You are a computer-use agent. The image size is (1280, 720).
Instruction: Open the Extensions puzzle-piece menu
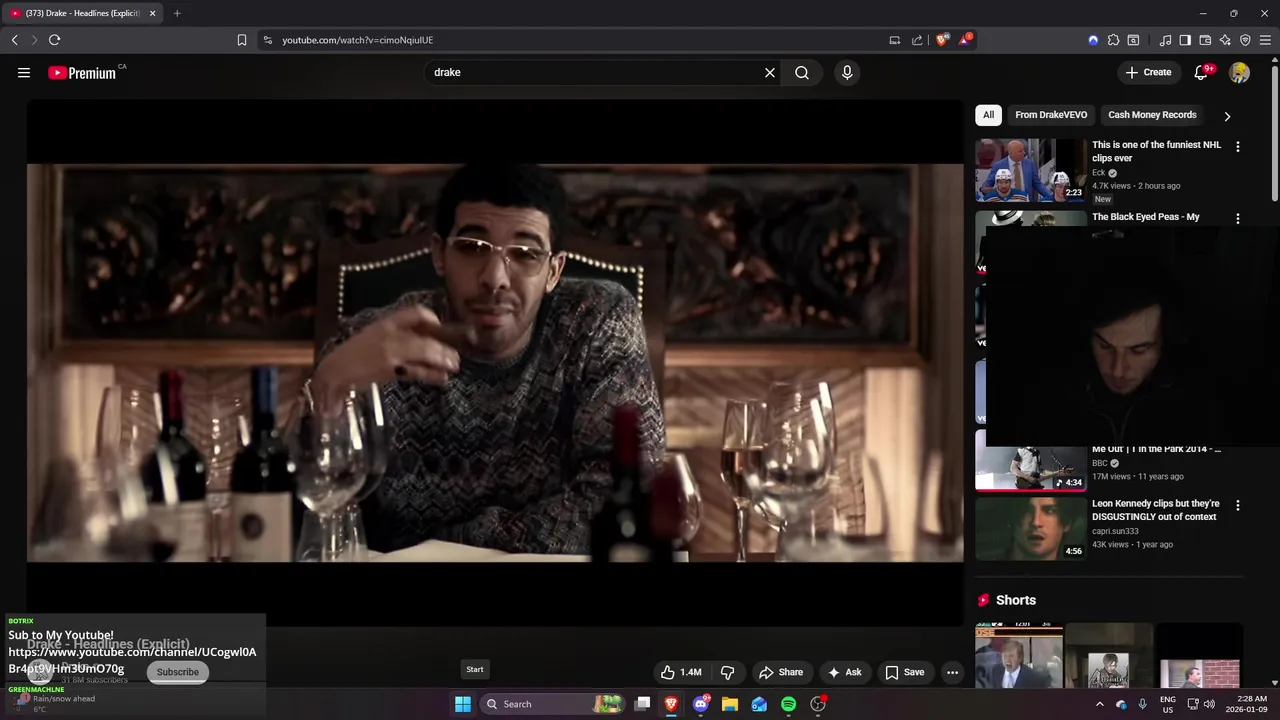pos(1113,40)
